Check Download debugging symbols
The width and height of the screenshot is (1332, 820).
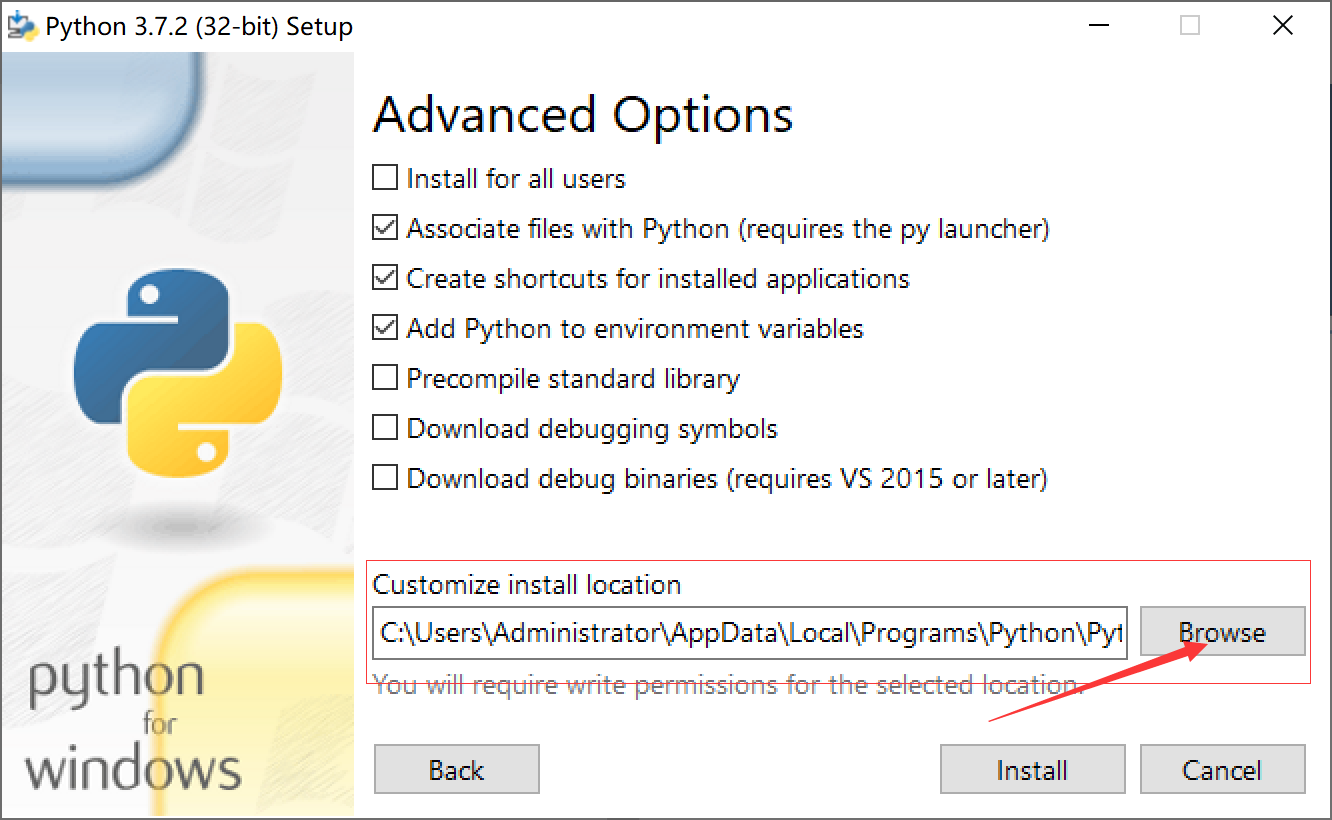385,427
